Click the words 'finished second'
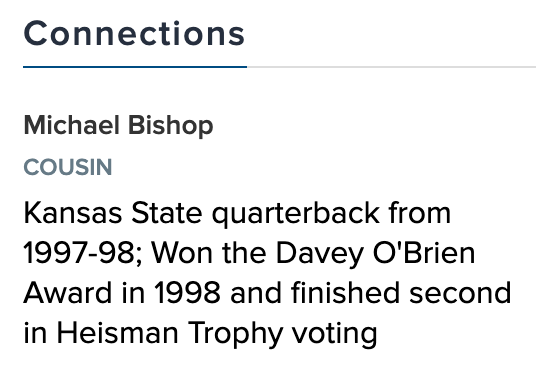 tap(401, 293)
